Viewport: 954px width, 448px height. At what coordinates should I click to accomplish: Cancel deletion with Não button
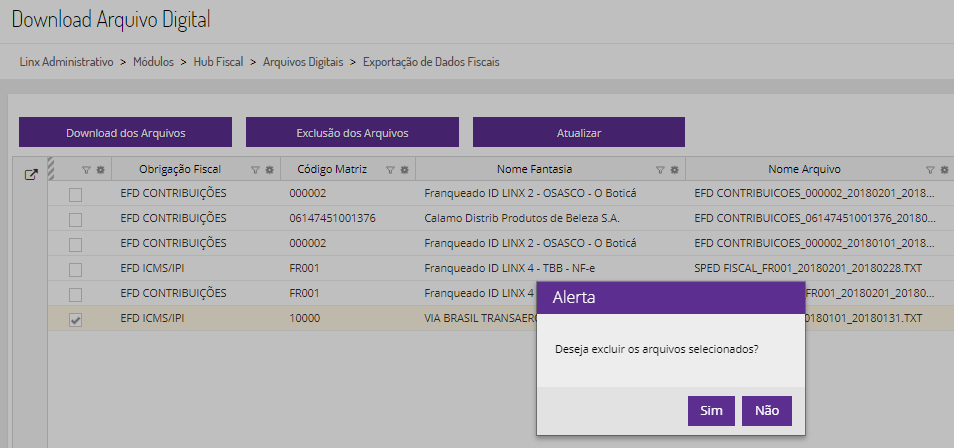[x=767, y=411]
